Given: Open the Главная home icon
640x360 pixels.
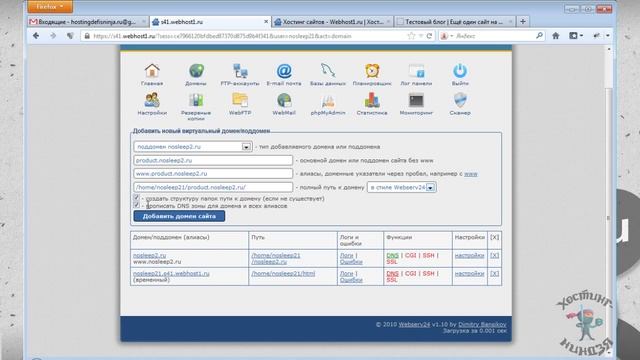Looking at the screenshot, I should pyautogui.click(x=152, y=71).
